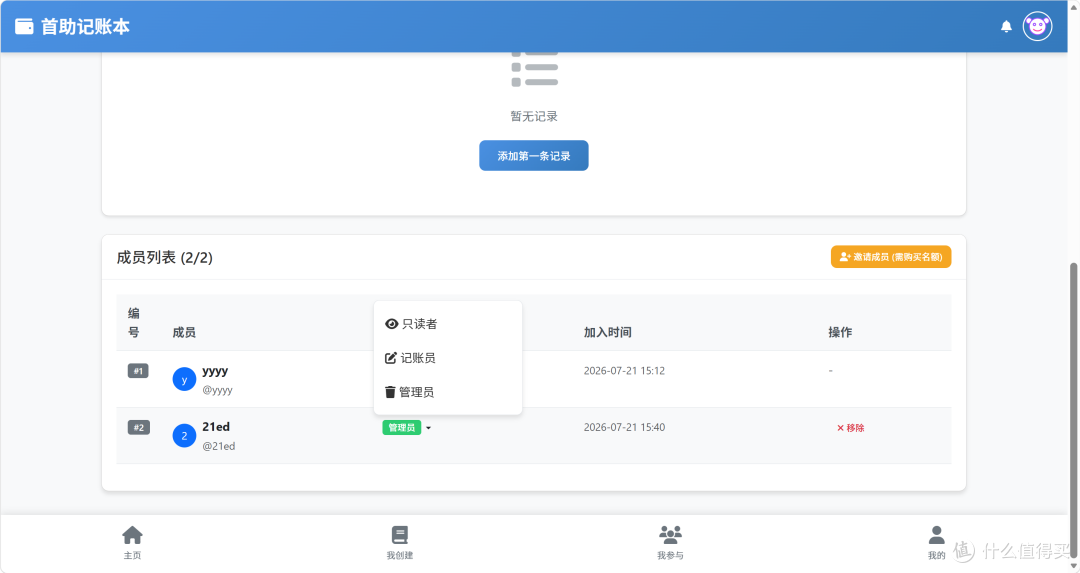Open 我创建 tab label
This screenshot has height=573, width=1080.
pyautogui.click(x=399, y=556)
